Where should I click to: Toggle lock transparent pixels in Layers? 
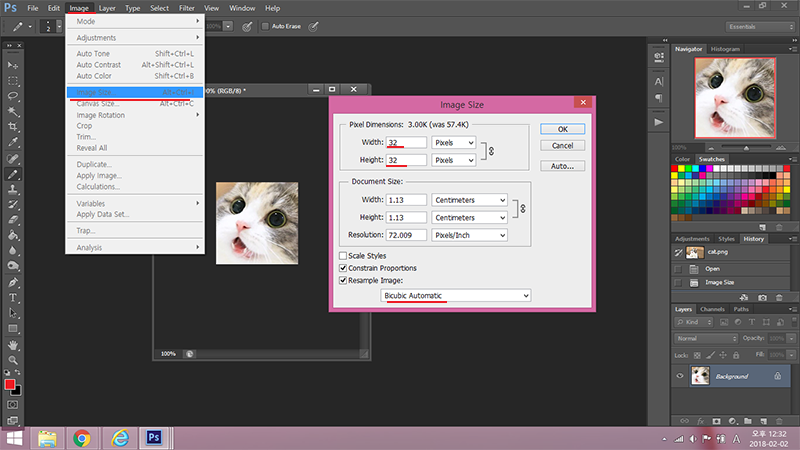point(697,355)
